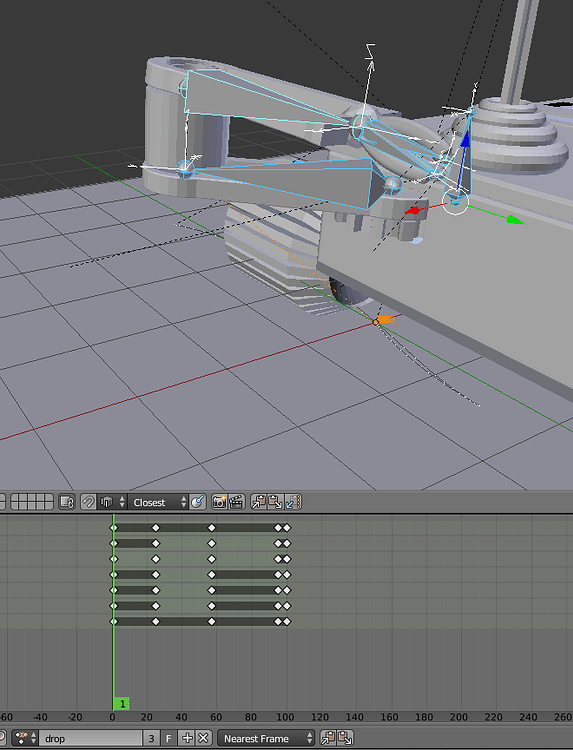
Task: Select top-row keyframe at frame 100
Action: pos(286,528)
